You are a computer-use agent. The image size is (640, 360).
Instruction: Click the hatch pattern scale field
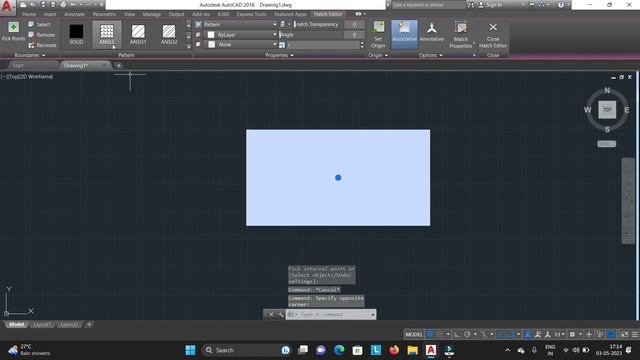[x=323, y=45]
